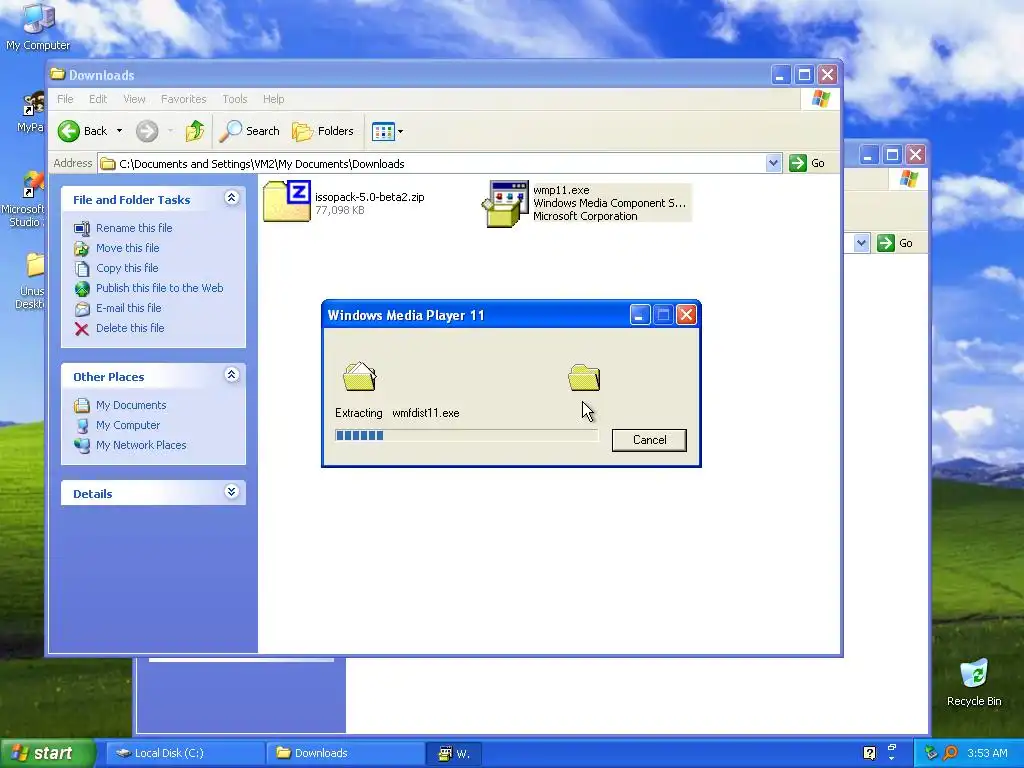Click the magnifier tray icon
This screenshot has height=768, width=1024.
click(950, 753)
